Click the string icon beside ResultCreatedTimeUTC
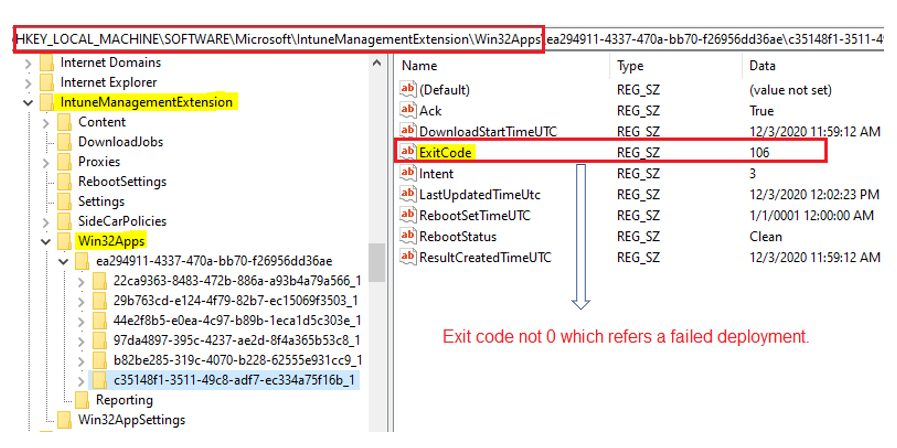This screenshot has height=448, width=897. pyautogui.click(x=407, y=257)
